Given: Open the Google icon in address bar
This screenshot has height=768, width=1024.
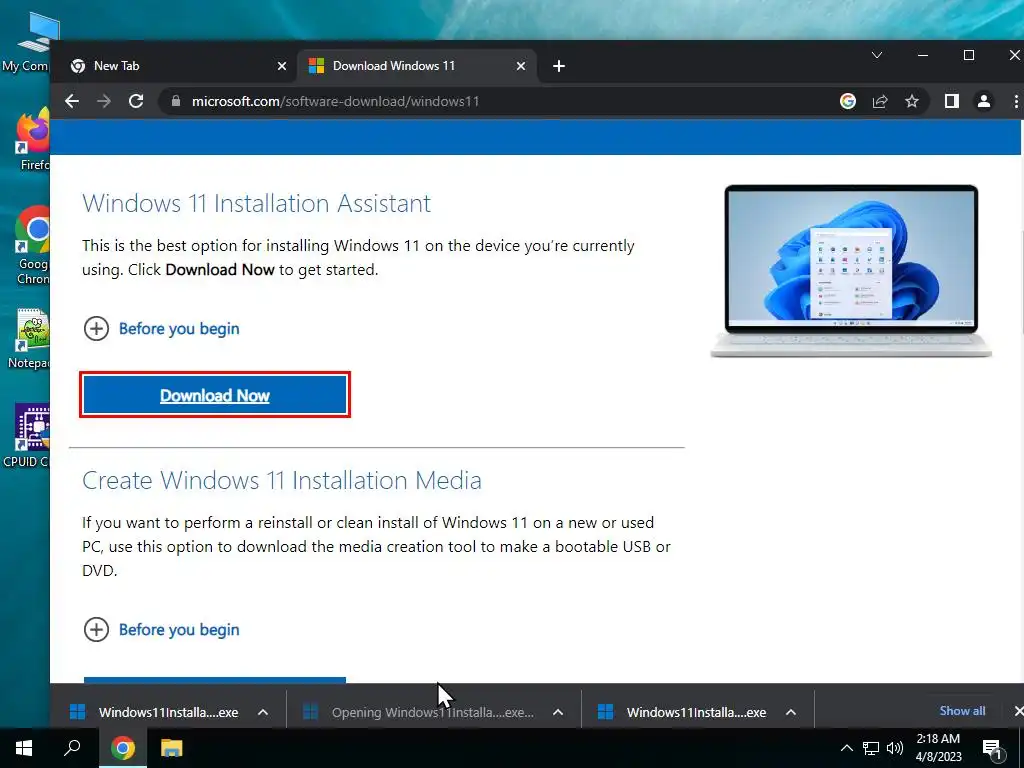Looking at the screenshot, I should 848,101.
